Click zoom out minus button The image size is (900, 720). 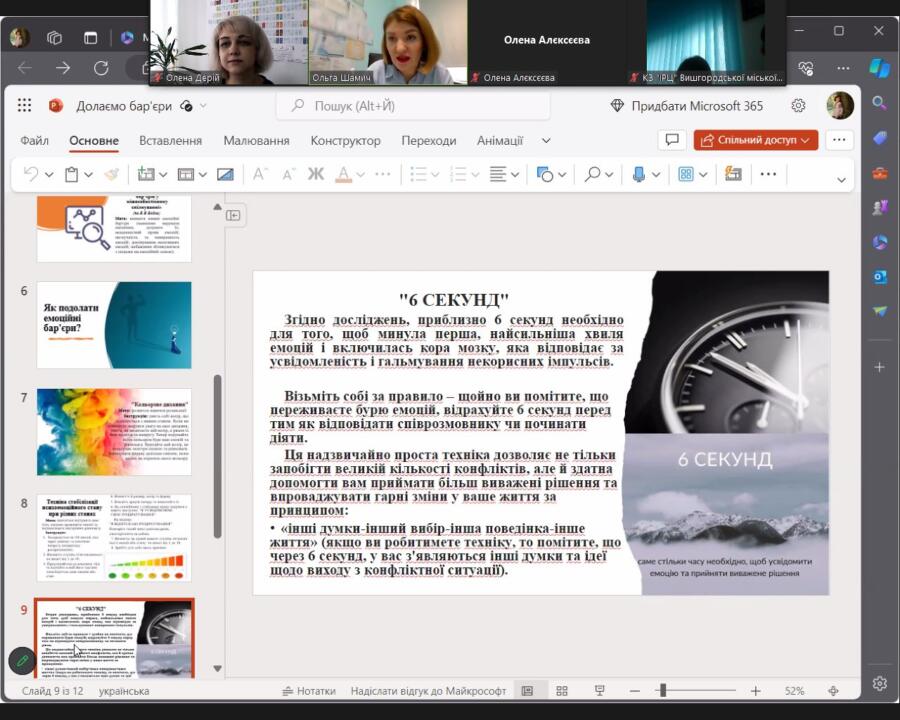(x=634, y=691)
